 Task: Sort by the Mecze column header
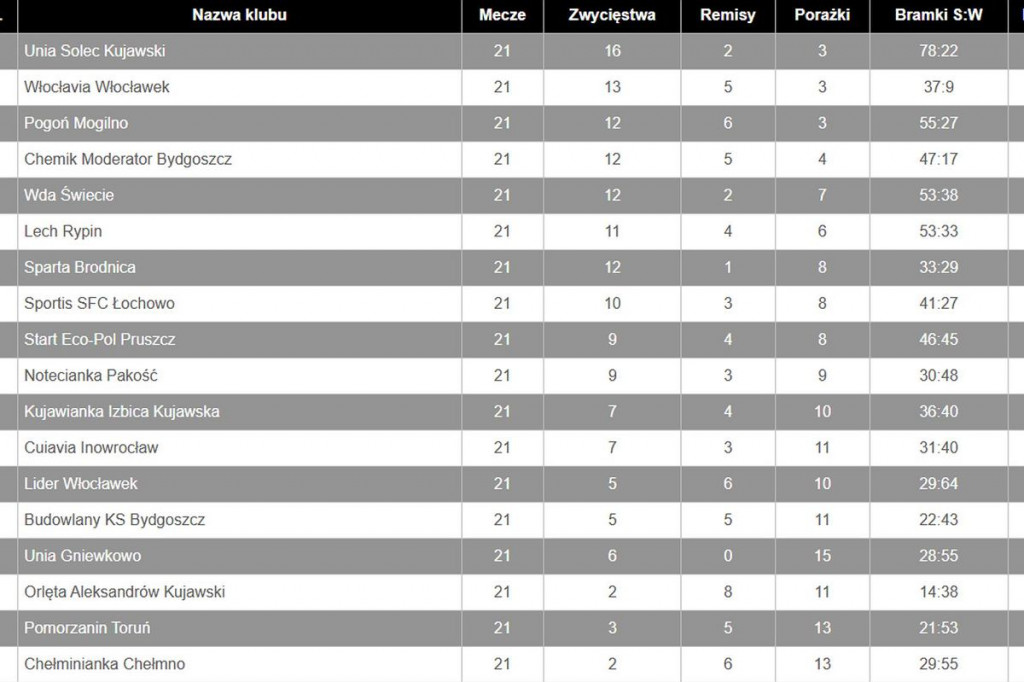(502, 15)
